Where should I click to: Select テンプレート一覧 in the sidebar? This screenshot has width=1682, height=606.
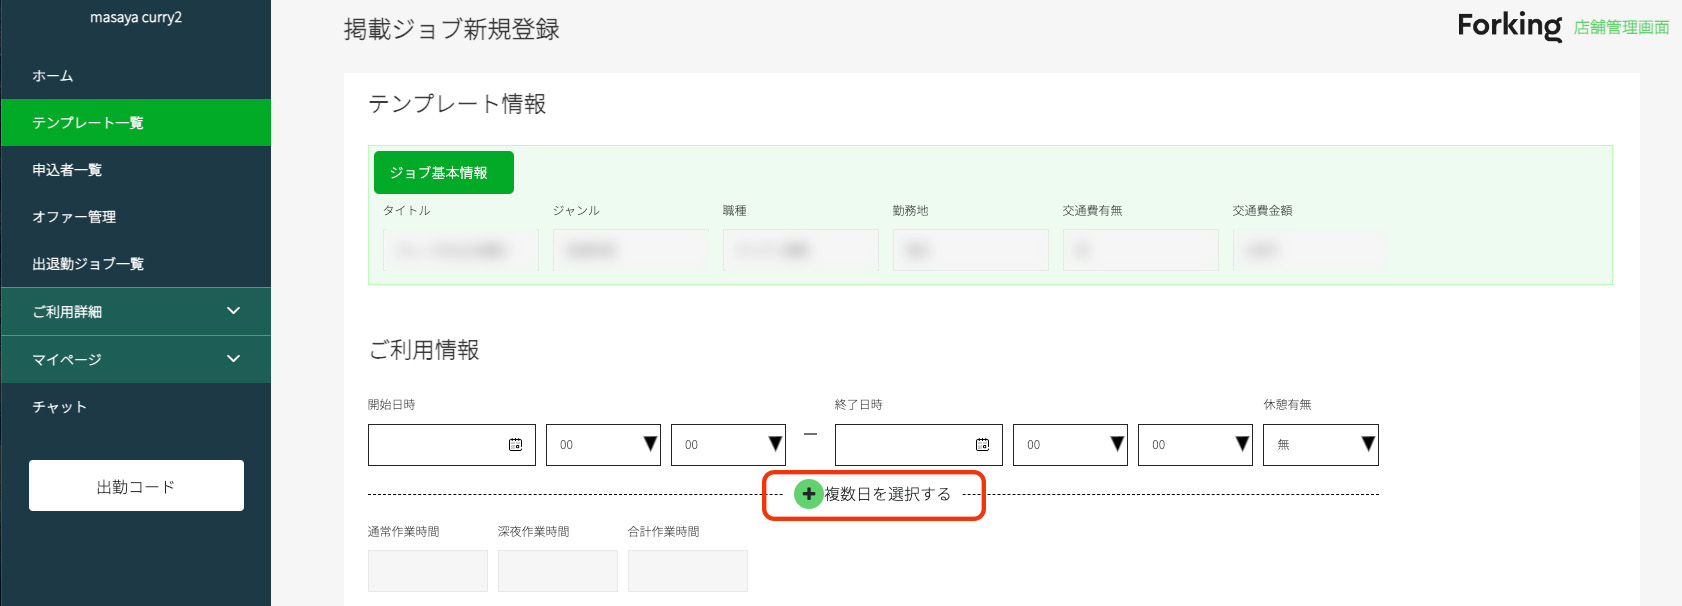88,123
